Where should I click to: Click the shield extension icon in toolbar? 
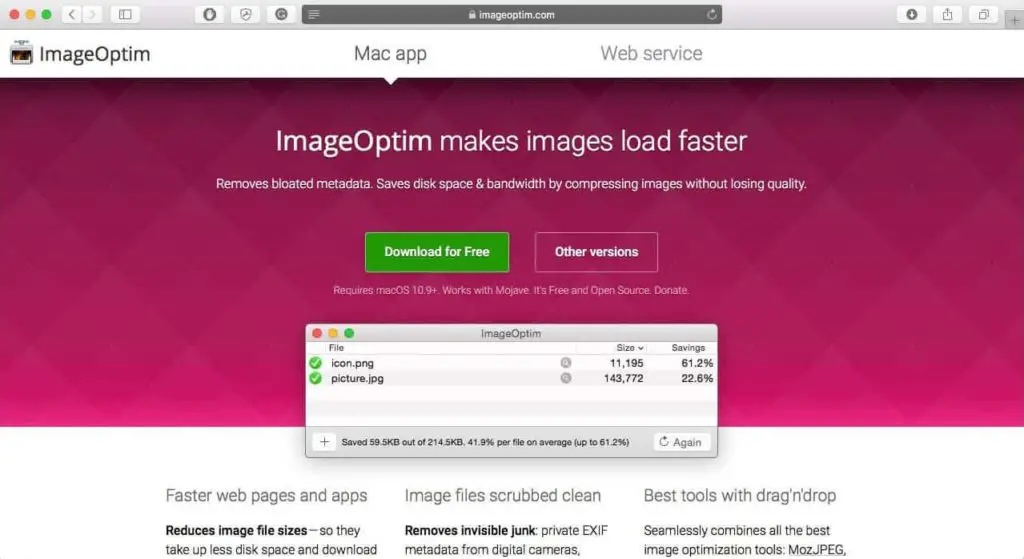pyautogui.click(x=246, y=14)
